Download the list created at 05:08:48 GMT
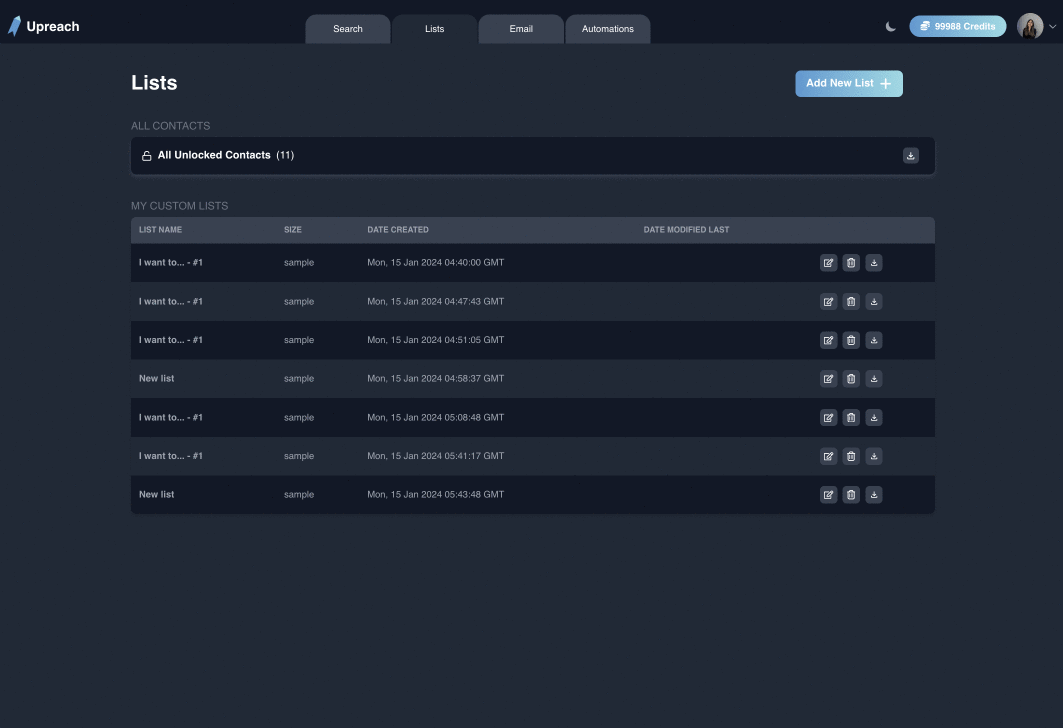Screen dimensions: 1063x728 pos(874,418)
